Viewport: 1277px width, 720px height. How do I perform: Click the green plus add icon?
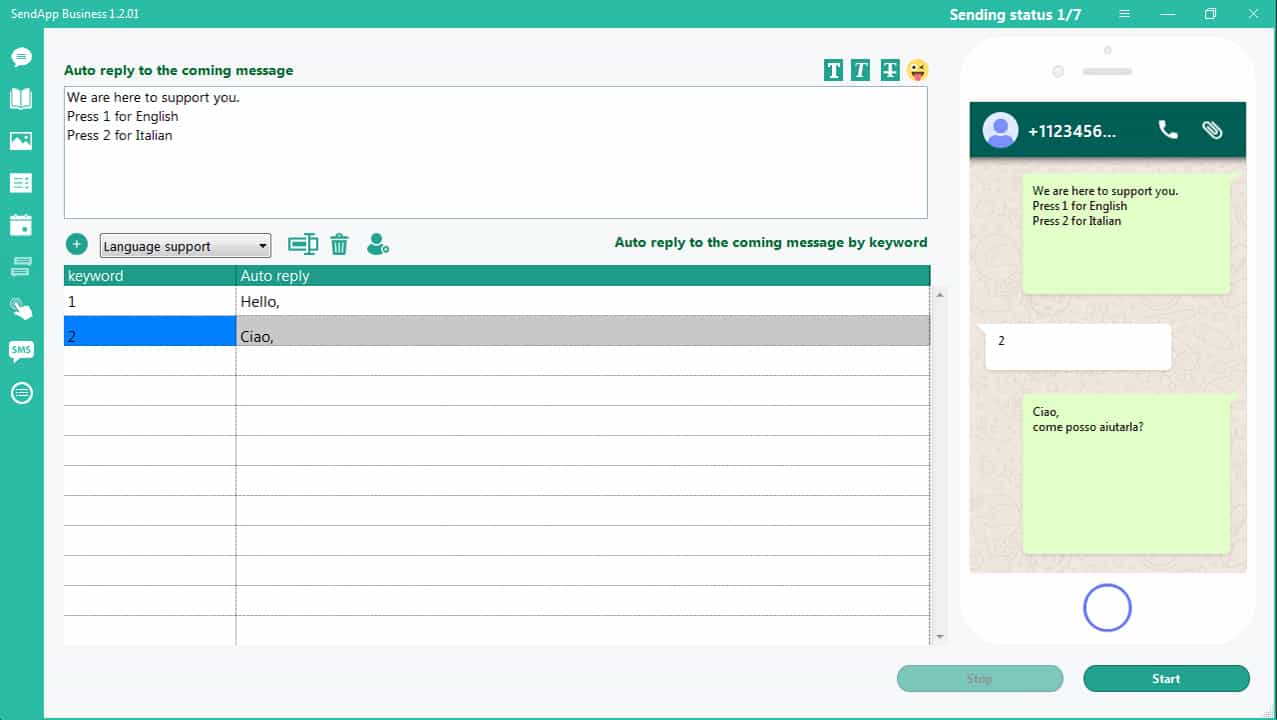[x=77, y=244]
